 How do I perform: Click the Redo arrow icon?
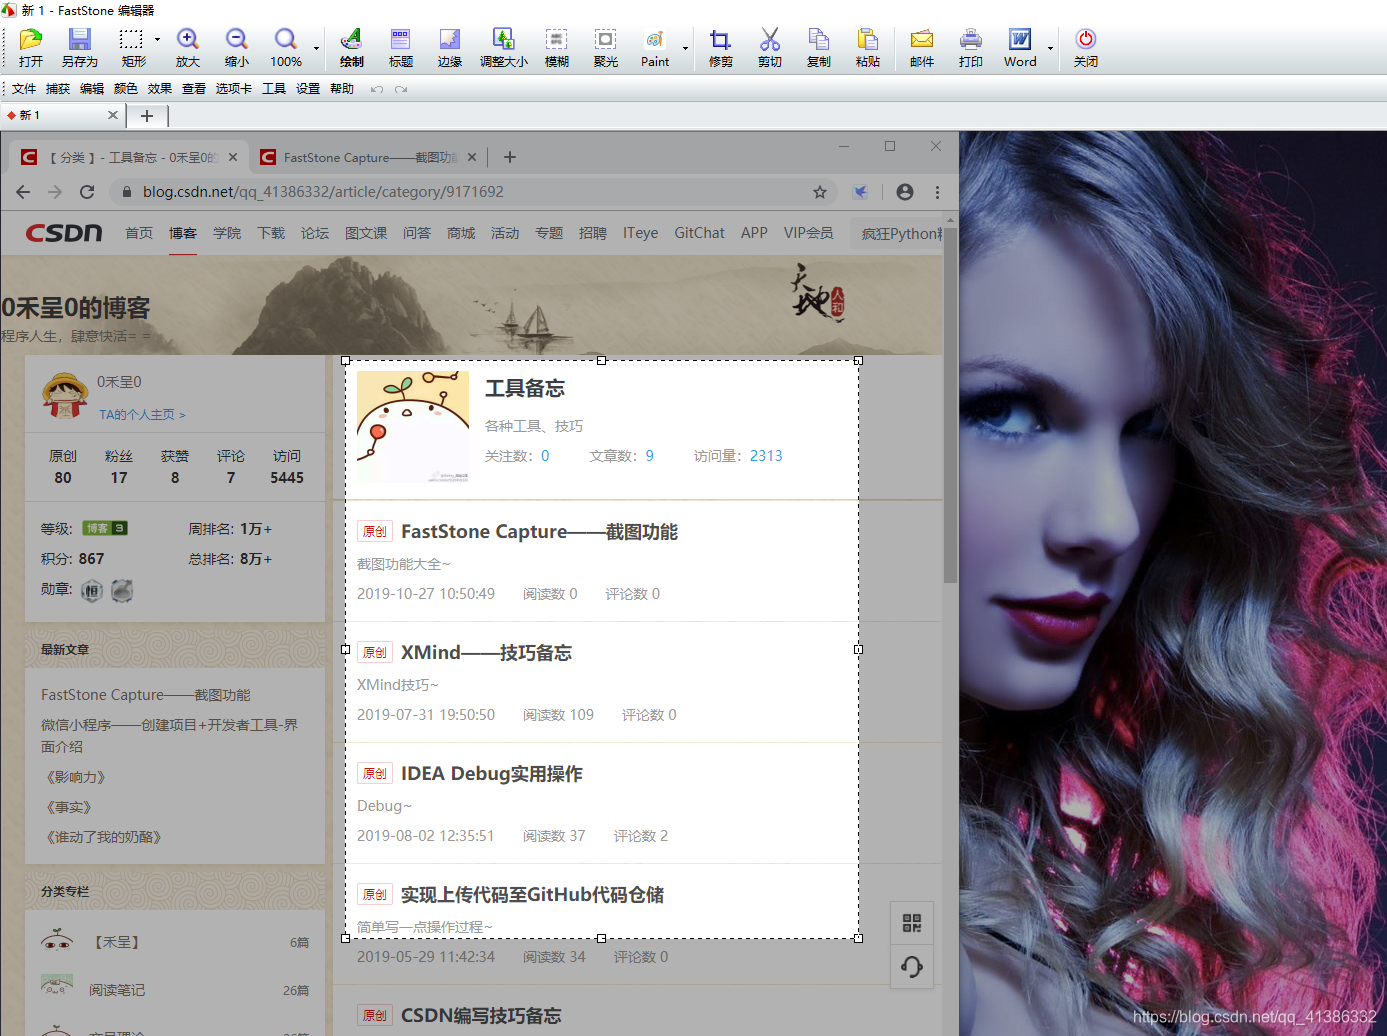(401, 89)
